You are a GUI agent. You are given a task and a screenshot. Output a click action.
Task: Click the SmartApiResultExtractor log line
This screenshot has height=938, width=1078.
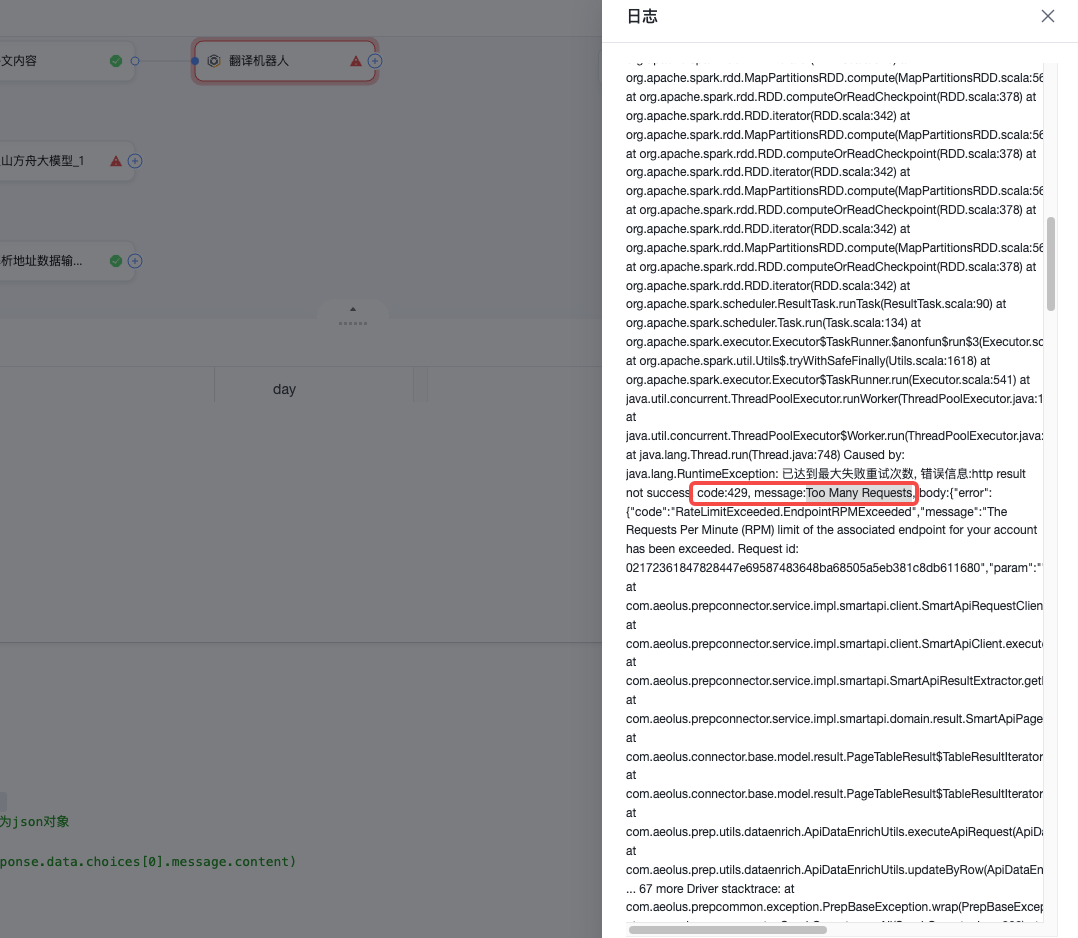[x=834, y=681]
